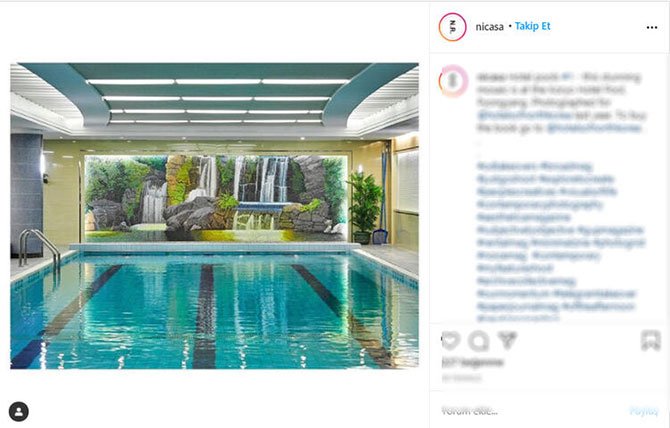The height and width of the screenshot is (428, 670).
Task: Click the blurred post date text
Action: [461, 378]
